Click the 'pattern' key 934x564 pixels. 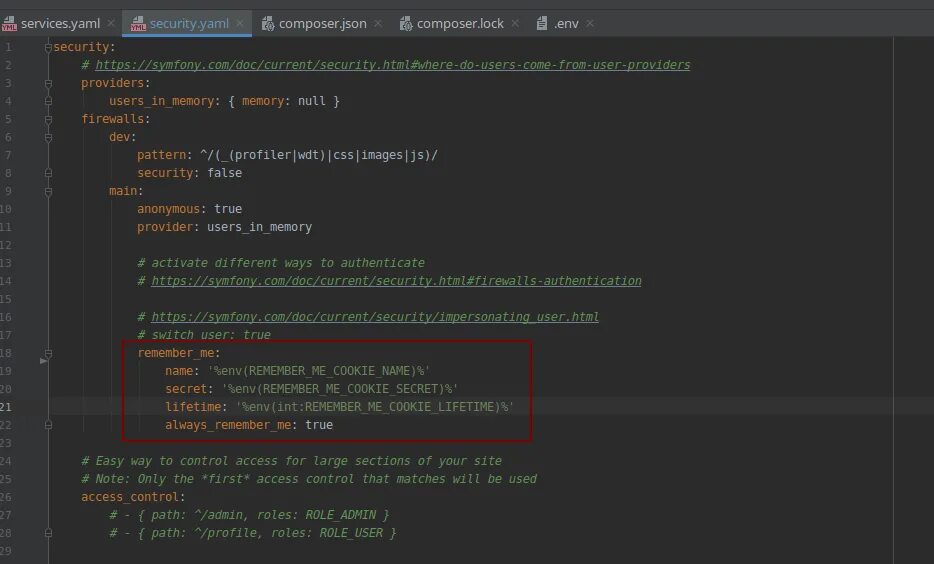161,155
